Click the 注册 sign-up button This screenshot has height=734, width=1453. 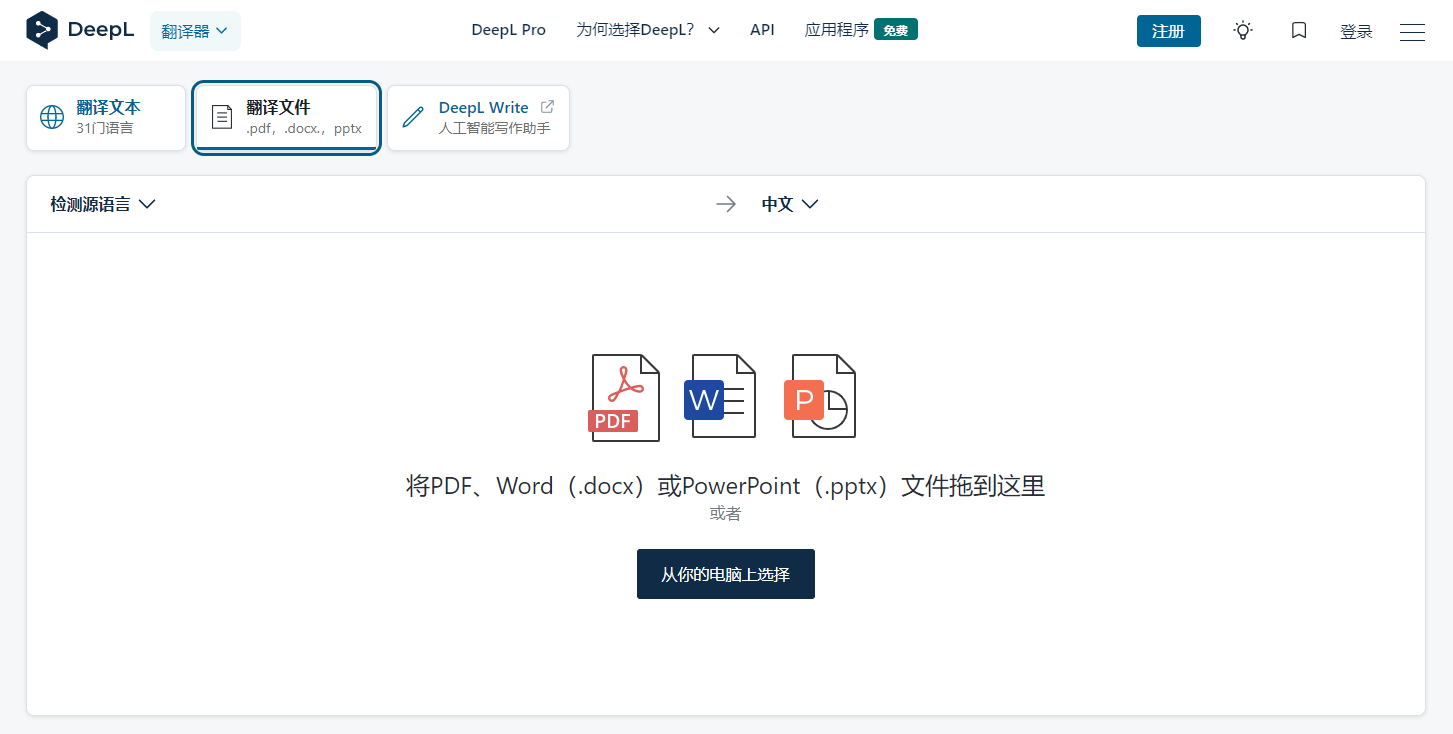coord(1168,31)
